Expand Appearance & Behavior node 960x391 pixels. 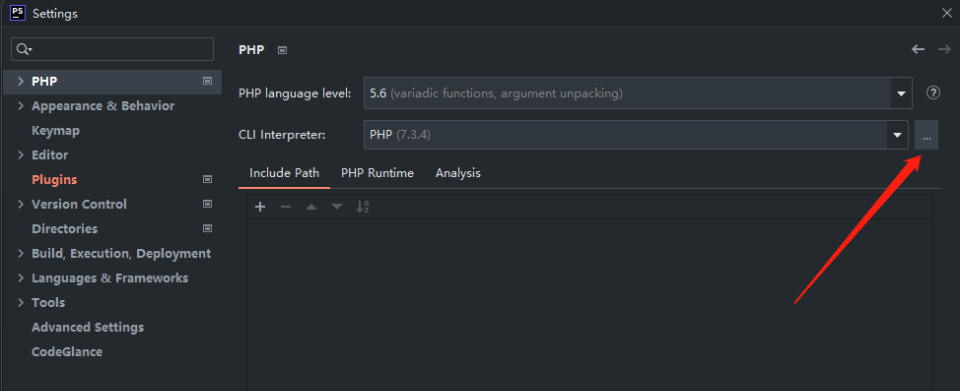(20, 106)
